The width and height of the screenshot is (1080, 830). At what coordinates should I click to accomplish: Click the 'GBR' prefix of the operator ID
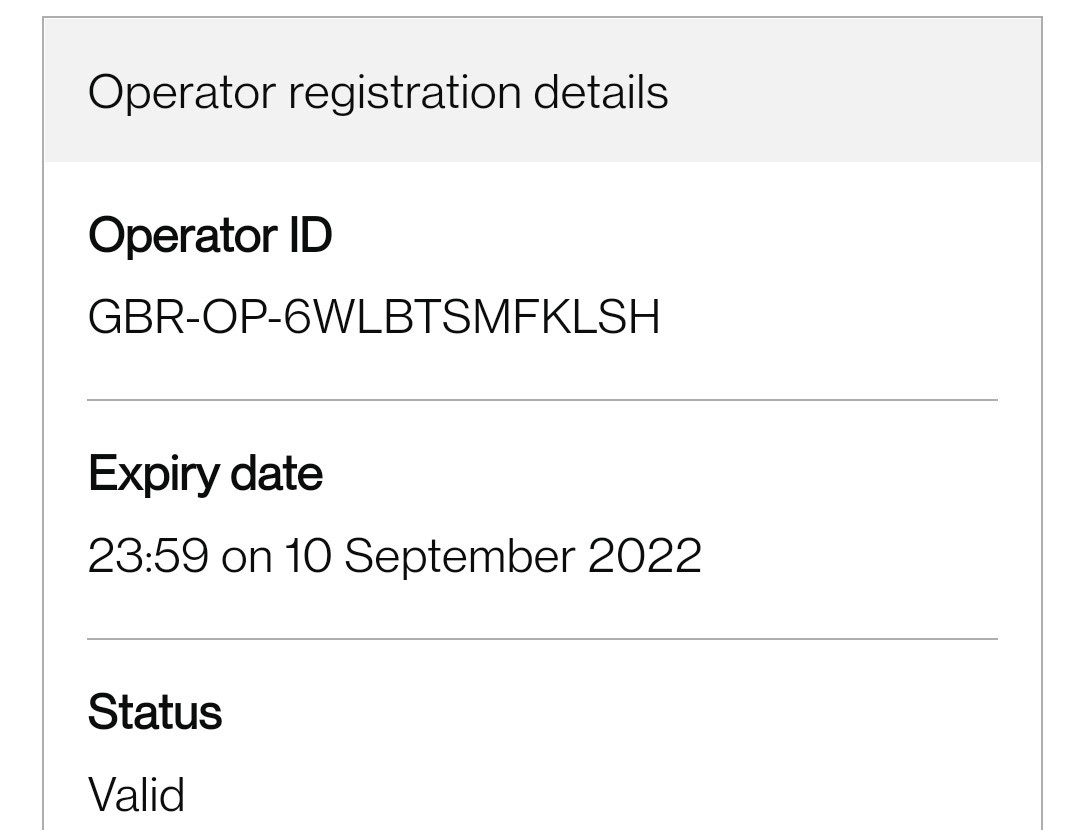[136, 317]
